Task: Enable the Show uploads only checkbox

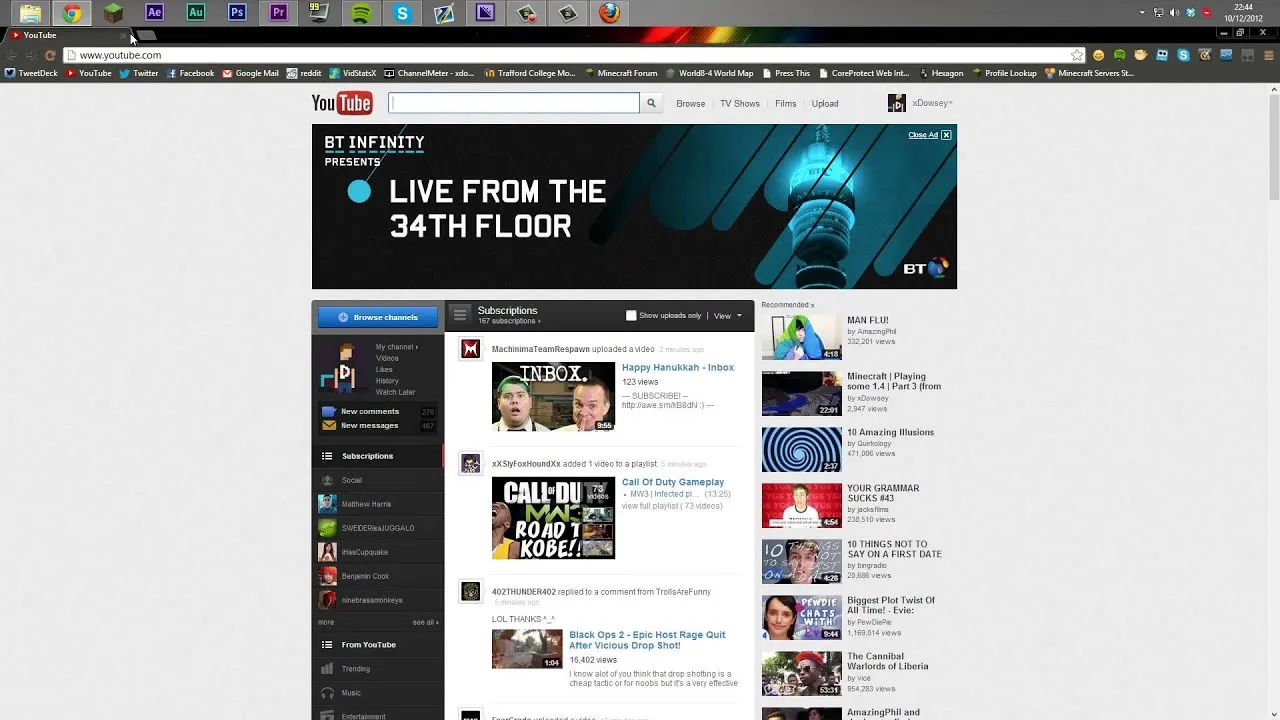Action: [631, 313]
